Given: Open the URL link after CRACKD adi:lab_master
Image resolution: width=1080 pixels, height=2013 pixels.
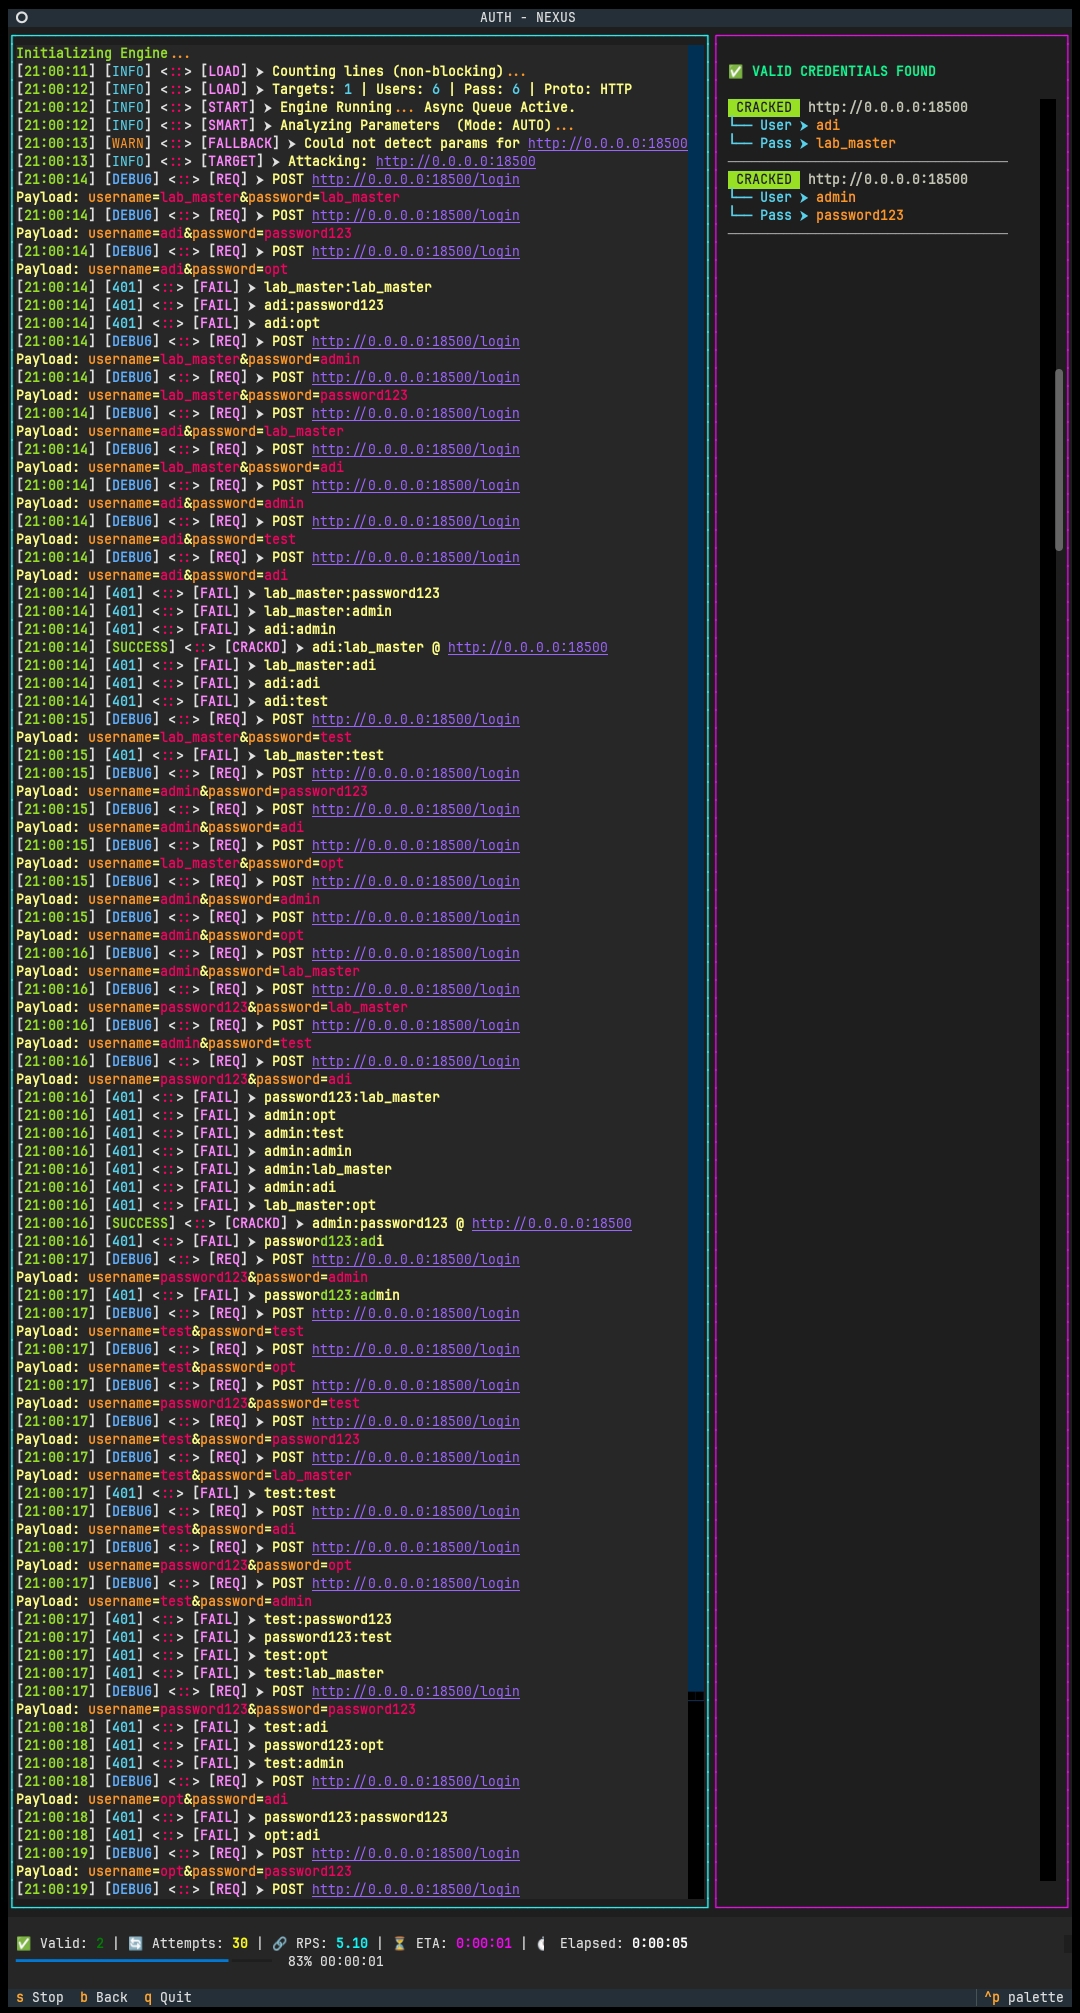Looking at the screenshot, I should coord(528,647).
